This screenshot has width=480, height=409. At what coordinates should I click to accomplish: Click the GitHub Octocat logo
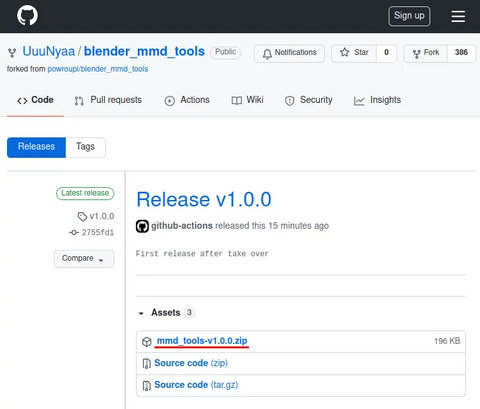point(27,15)
